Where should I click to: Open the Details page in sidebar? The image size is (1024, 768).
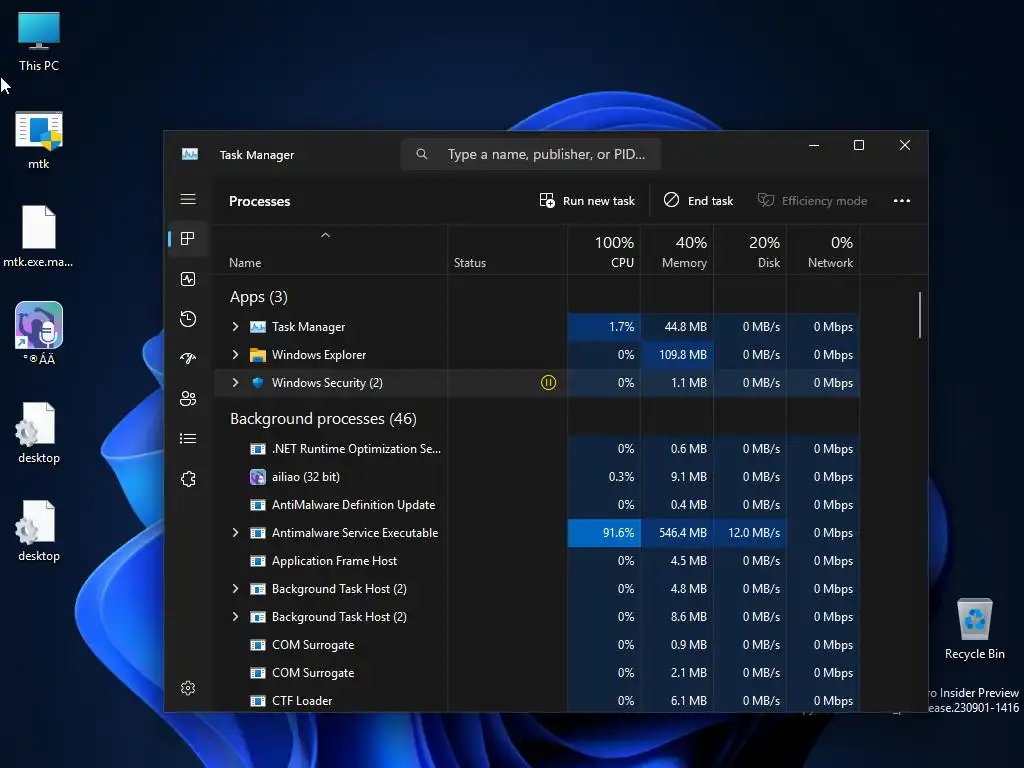pos(188,438)
